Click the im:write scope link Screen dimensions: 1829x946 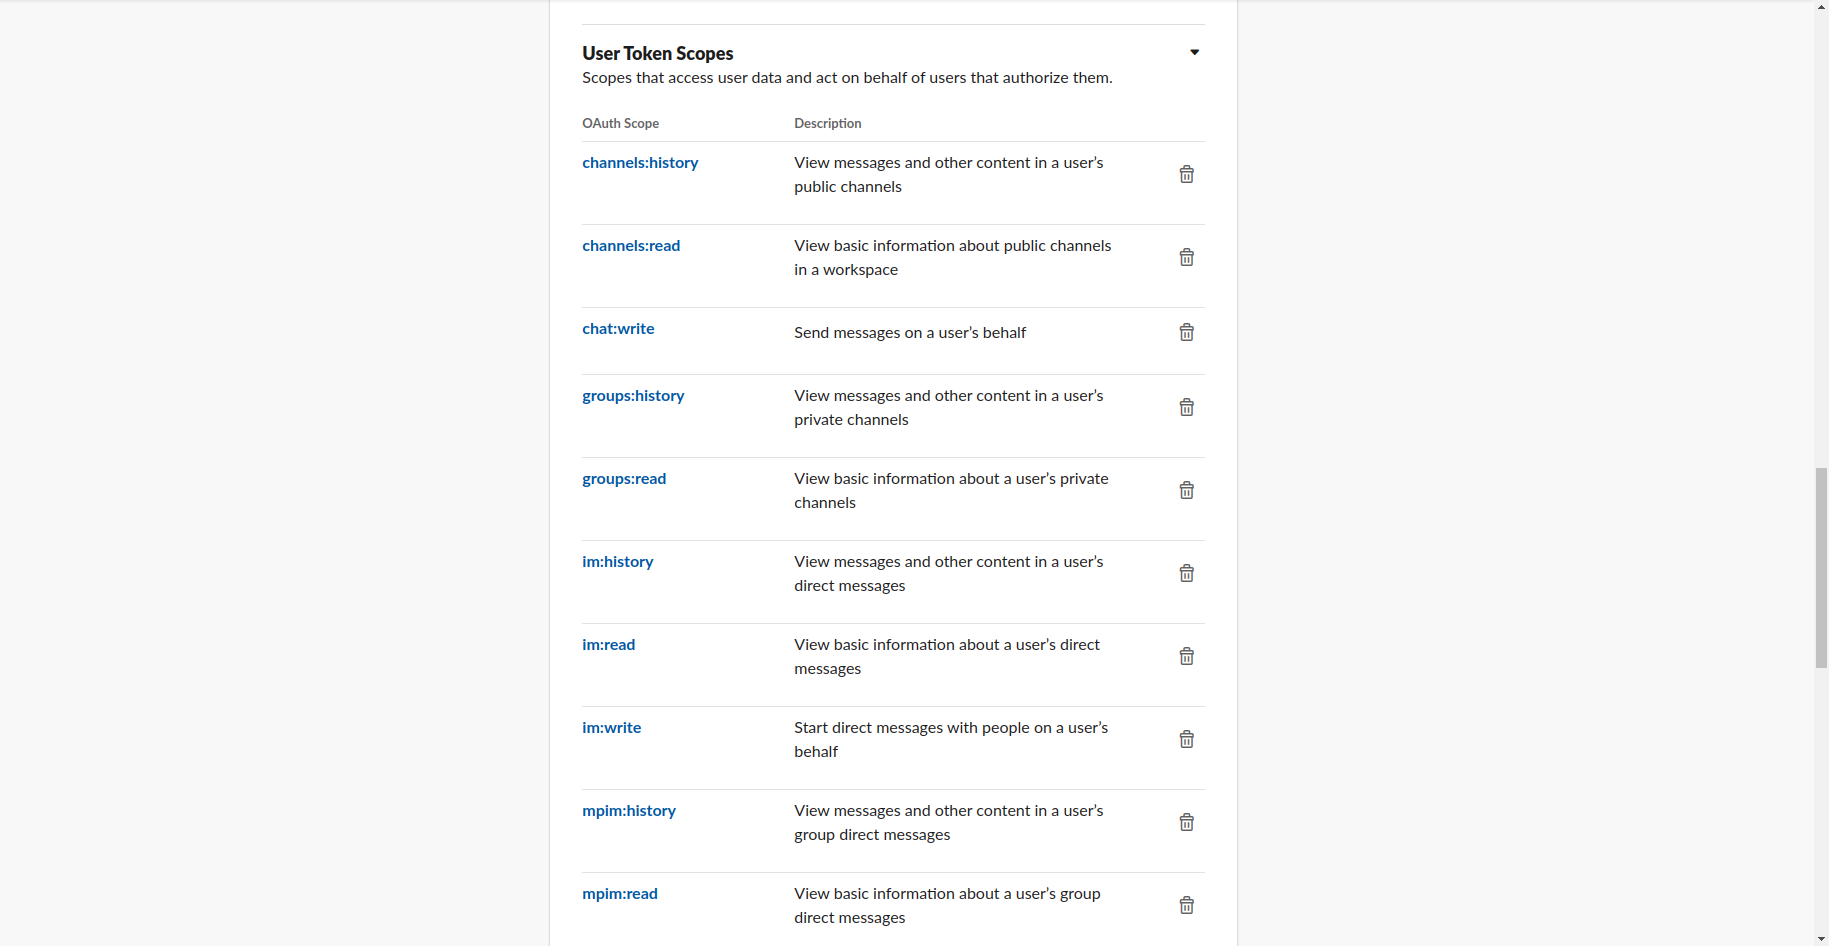611,728
